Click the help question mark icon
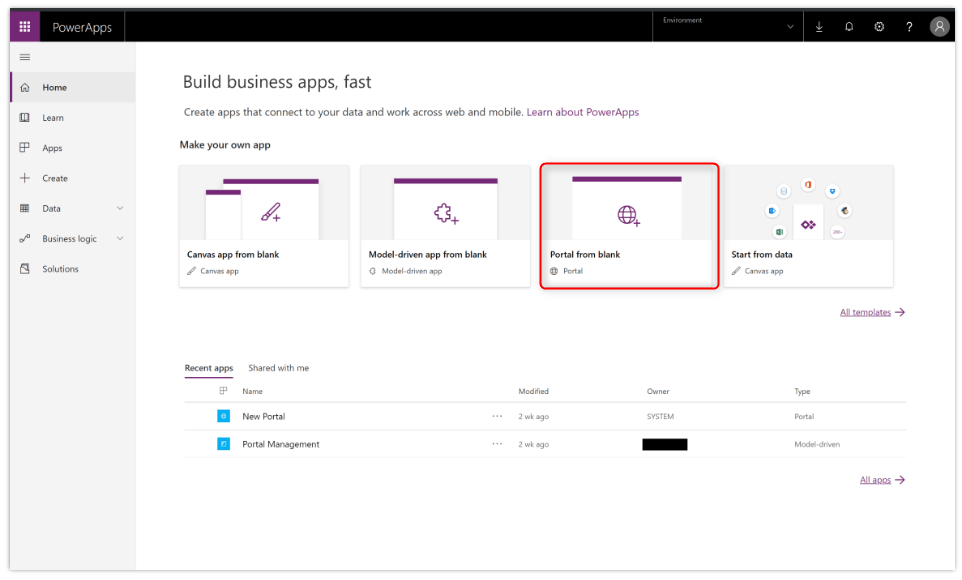 (909, 26)
